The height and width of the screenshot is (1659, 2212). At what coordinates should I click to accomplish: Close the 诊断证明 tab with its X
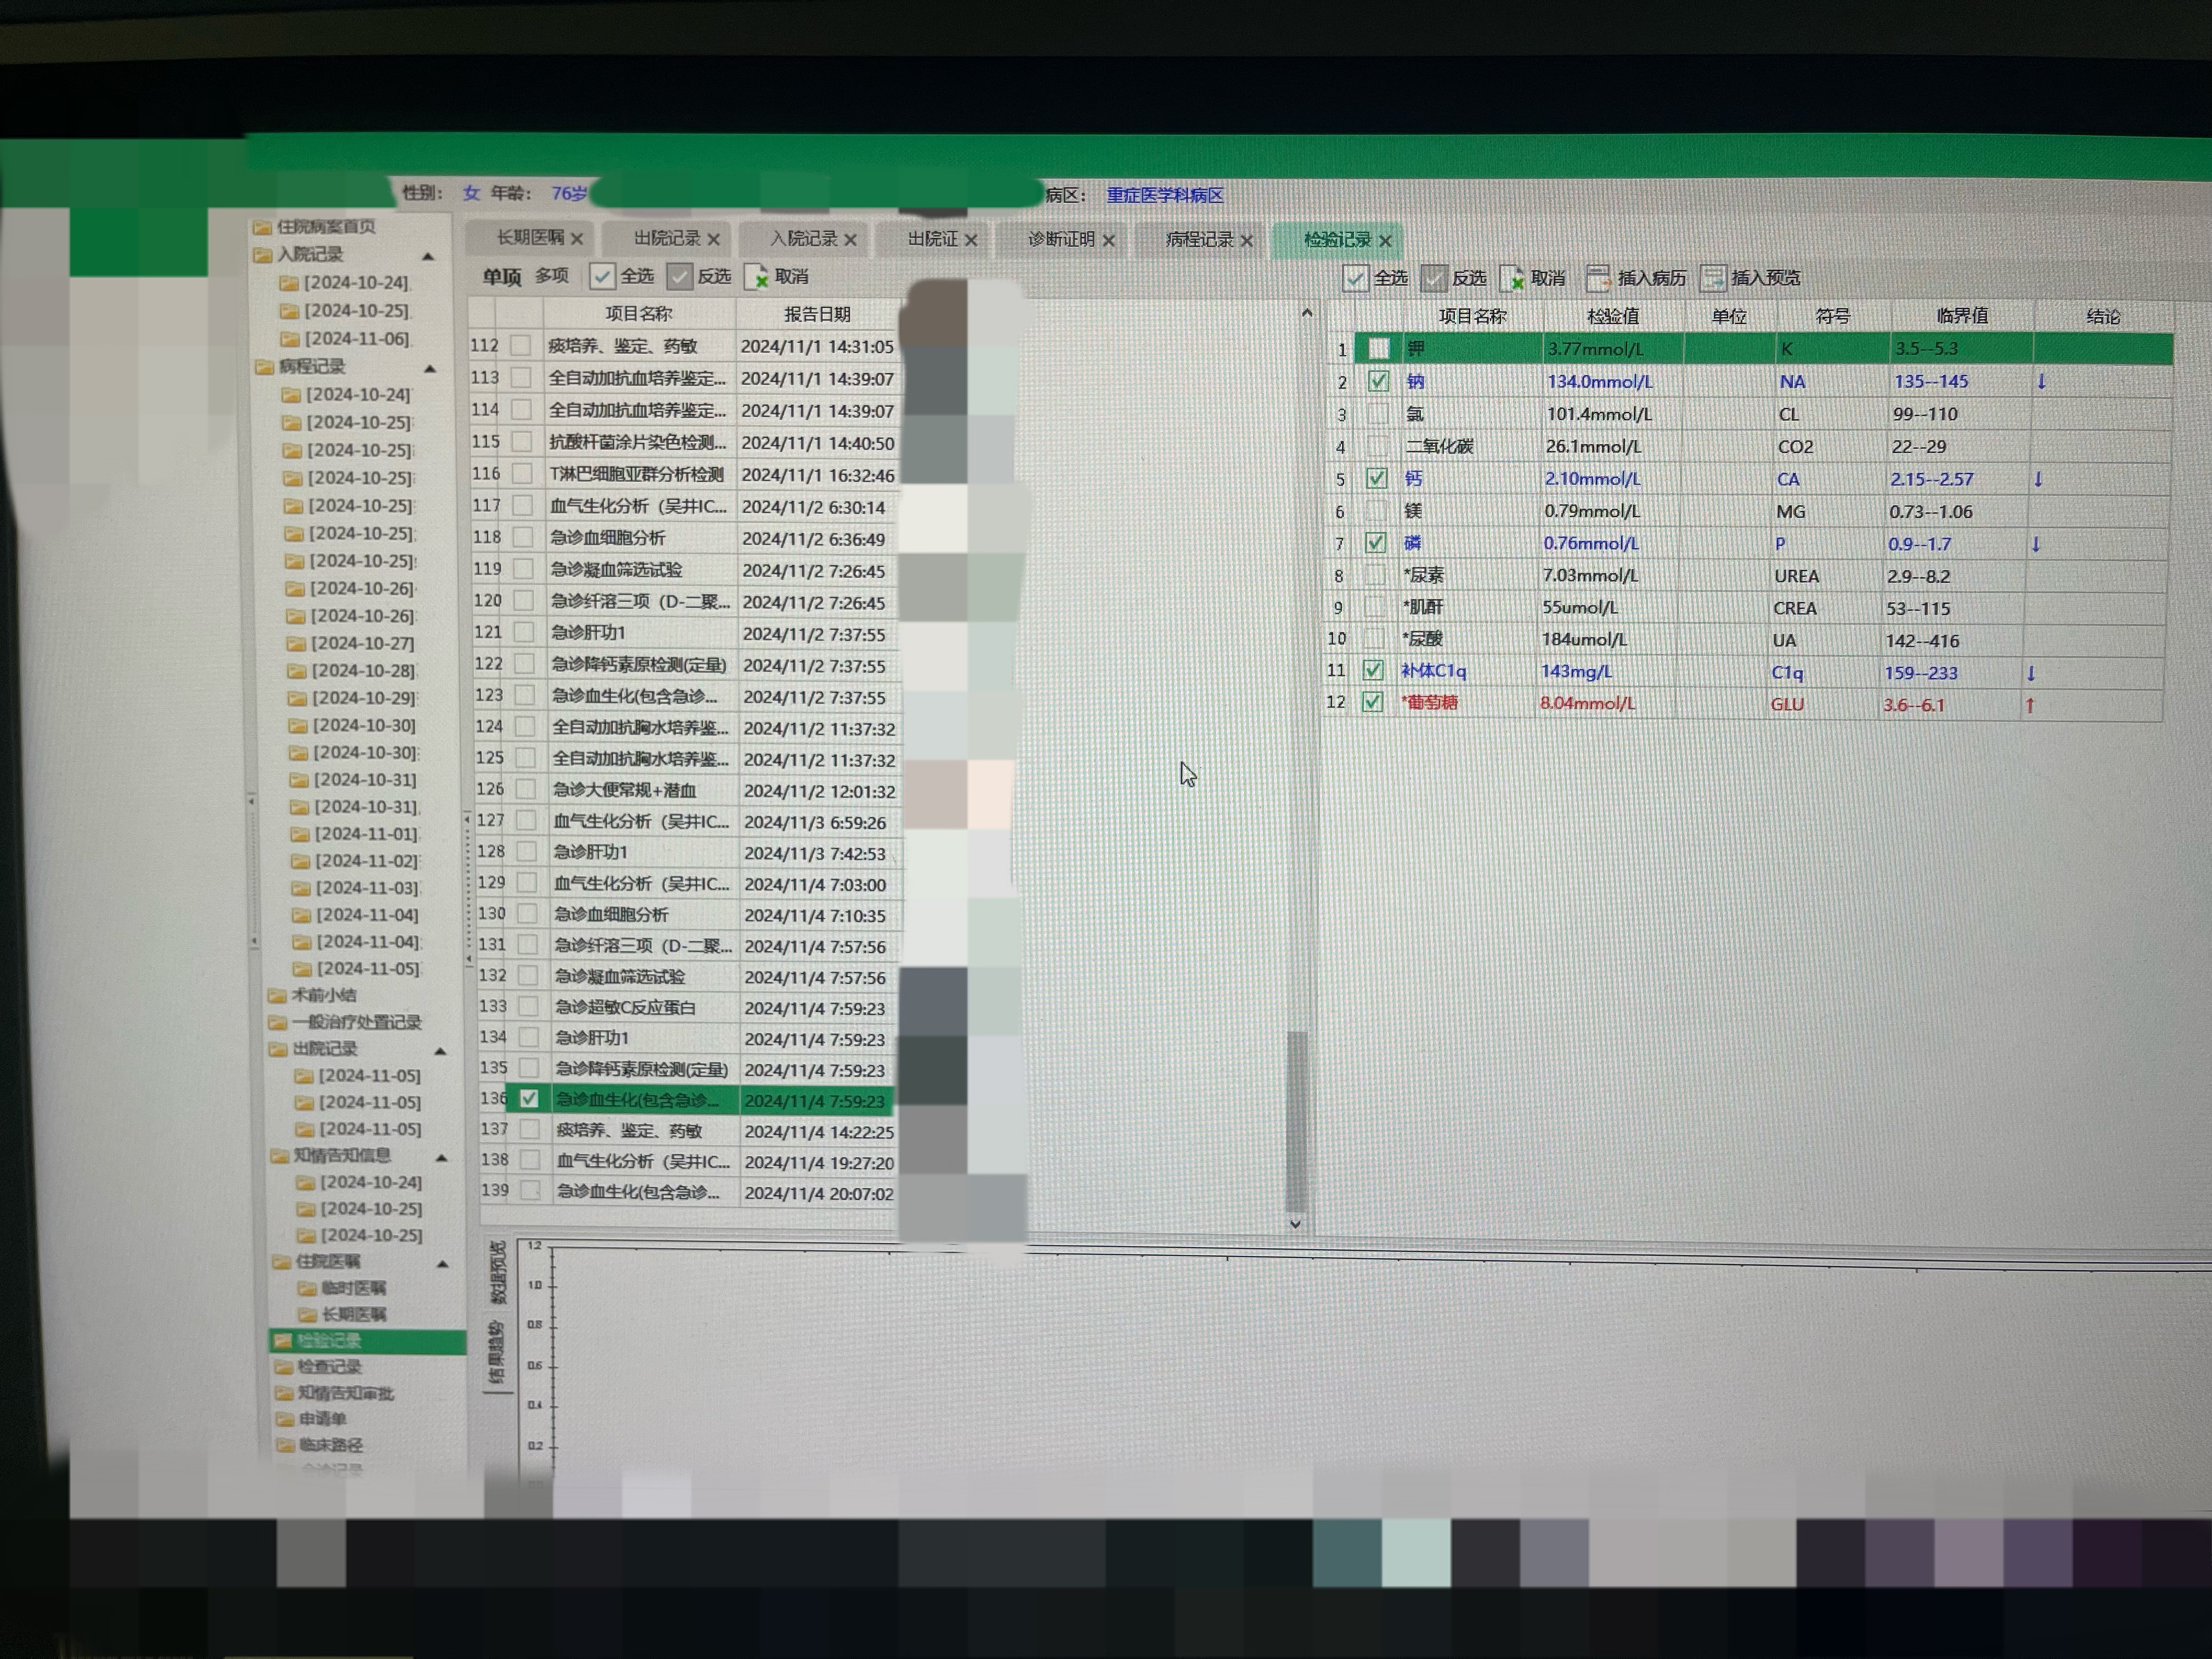(x=1108, y=240)
